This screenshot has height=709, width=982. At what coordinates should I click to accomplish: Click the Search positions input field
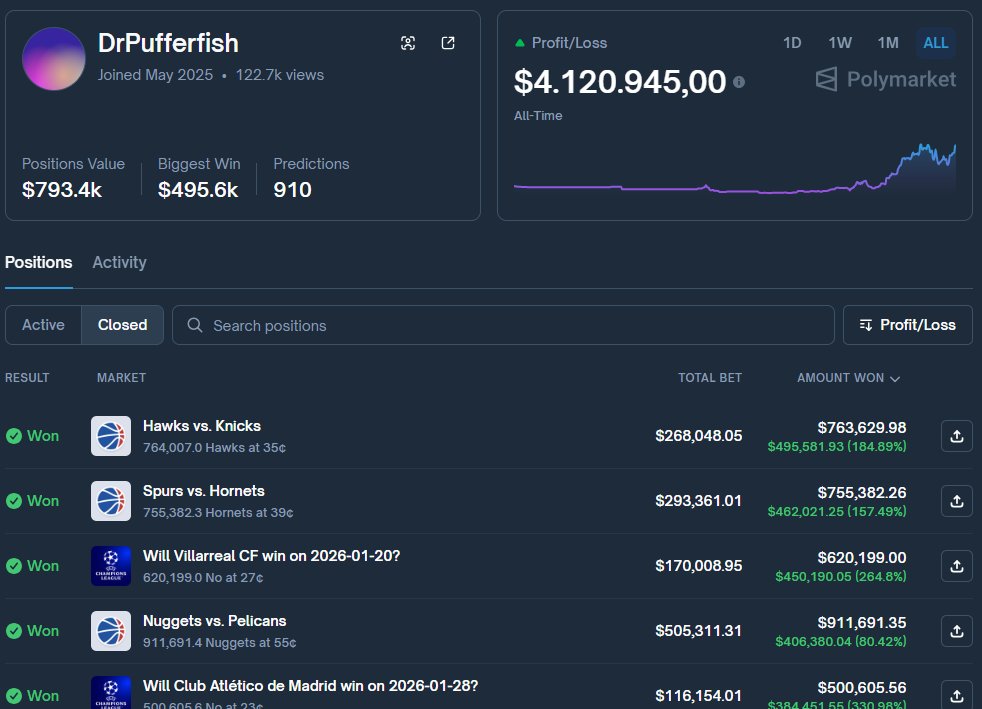[503, 325]
